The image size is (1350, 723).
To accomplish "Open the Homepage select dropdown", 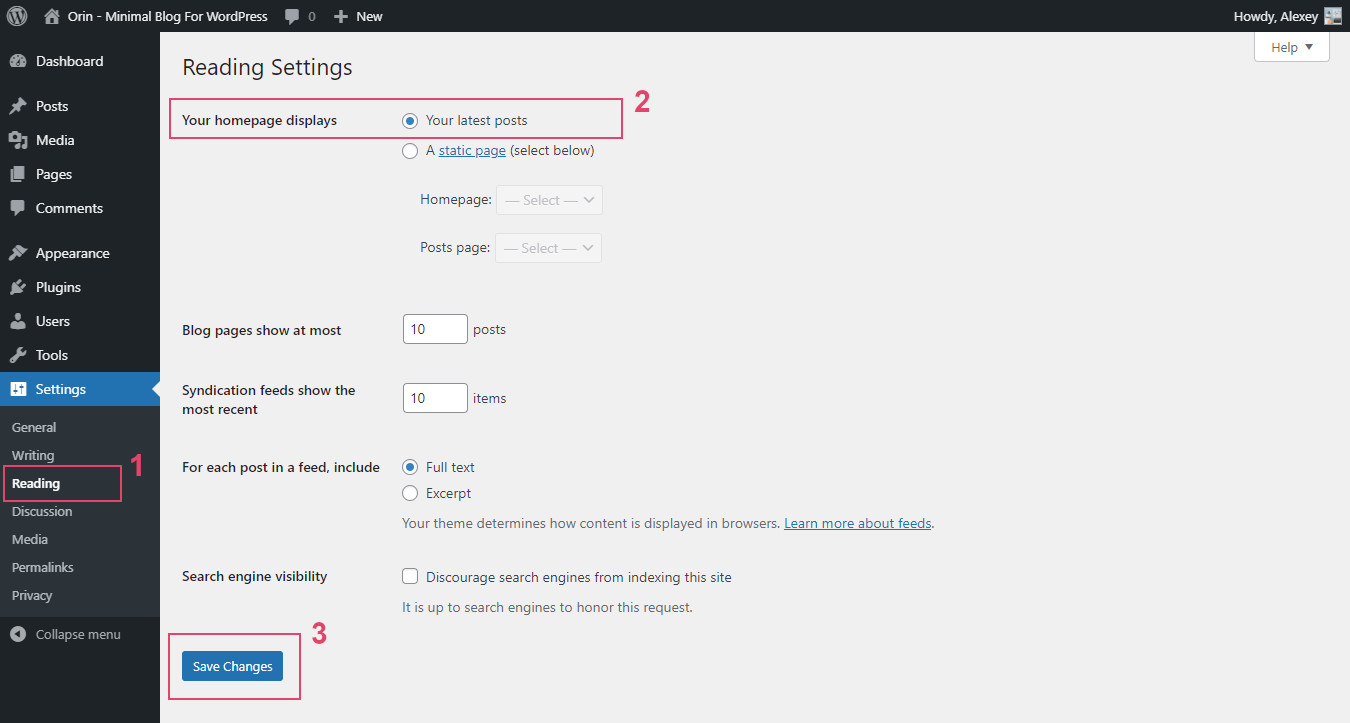I will [x=549, y=200].
